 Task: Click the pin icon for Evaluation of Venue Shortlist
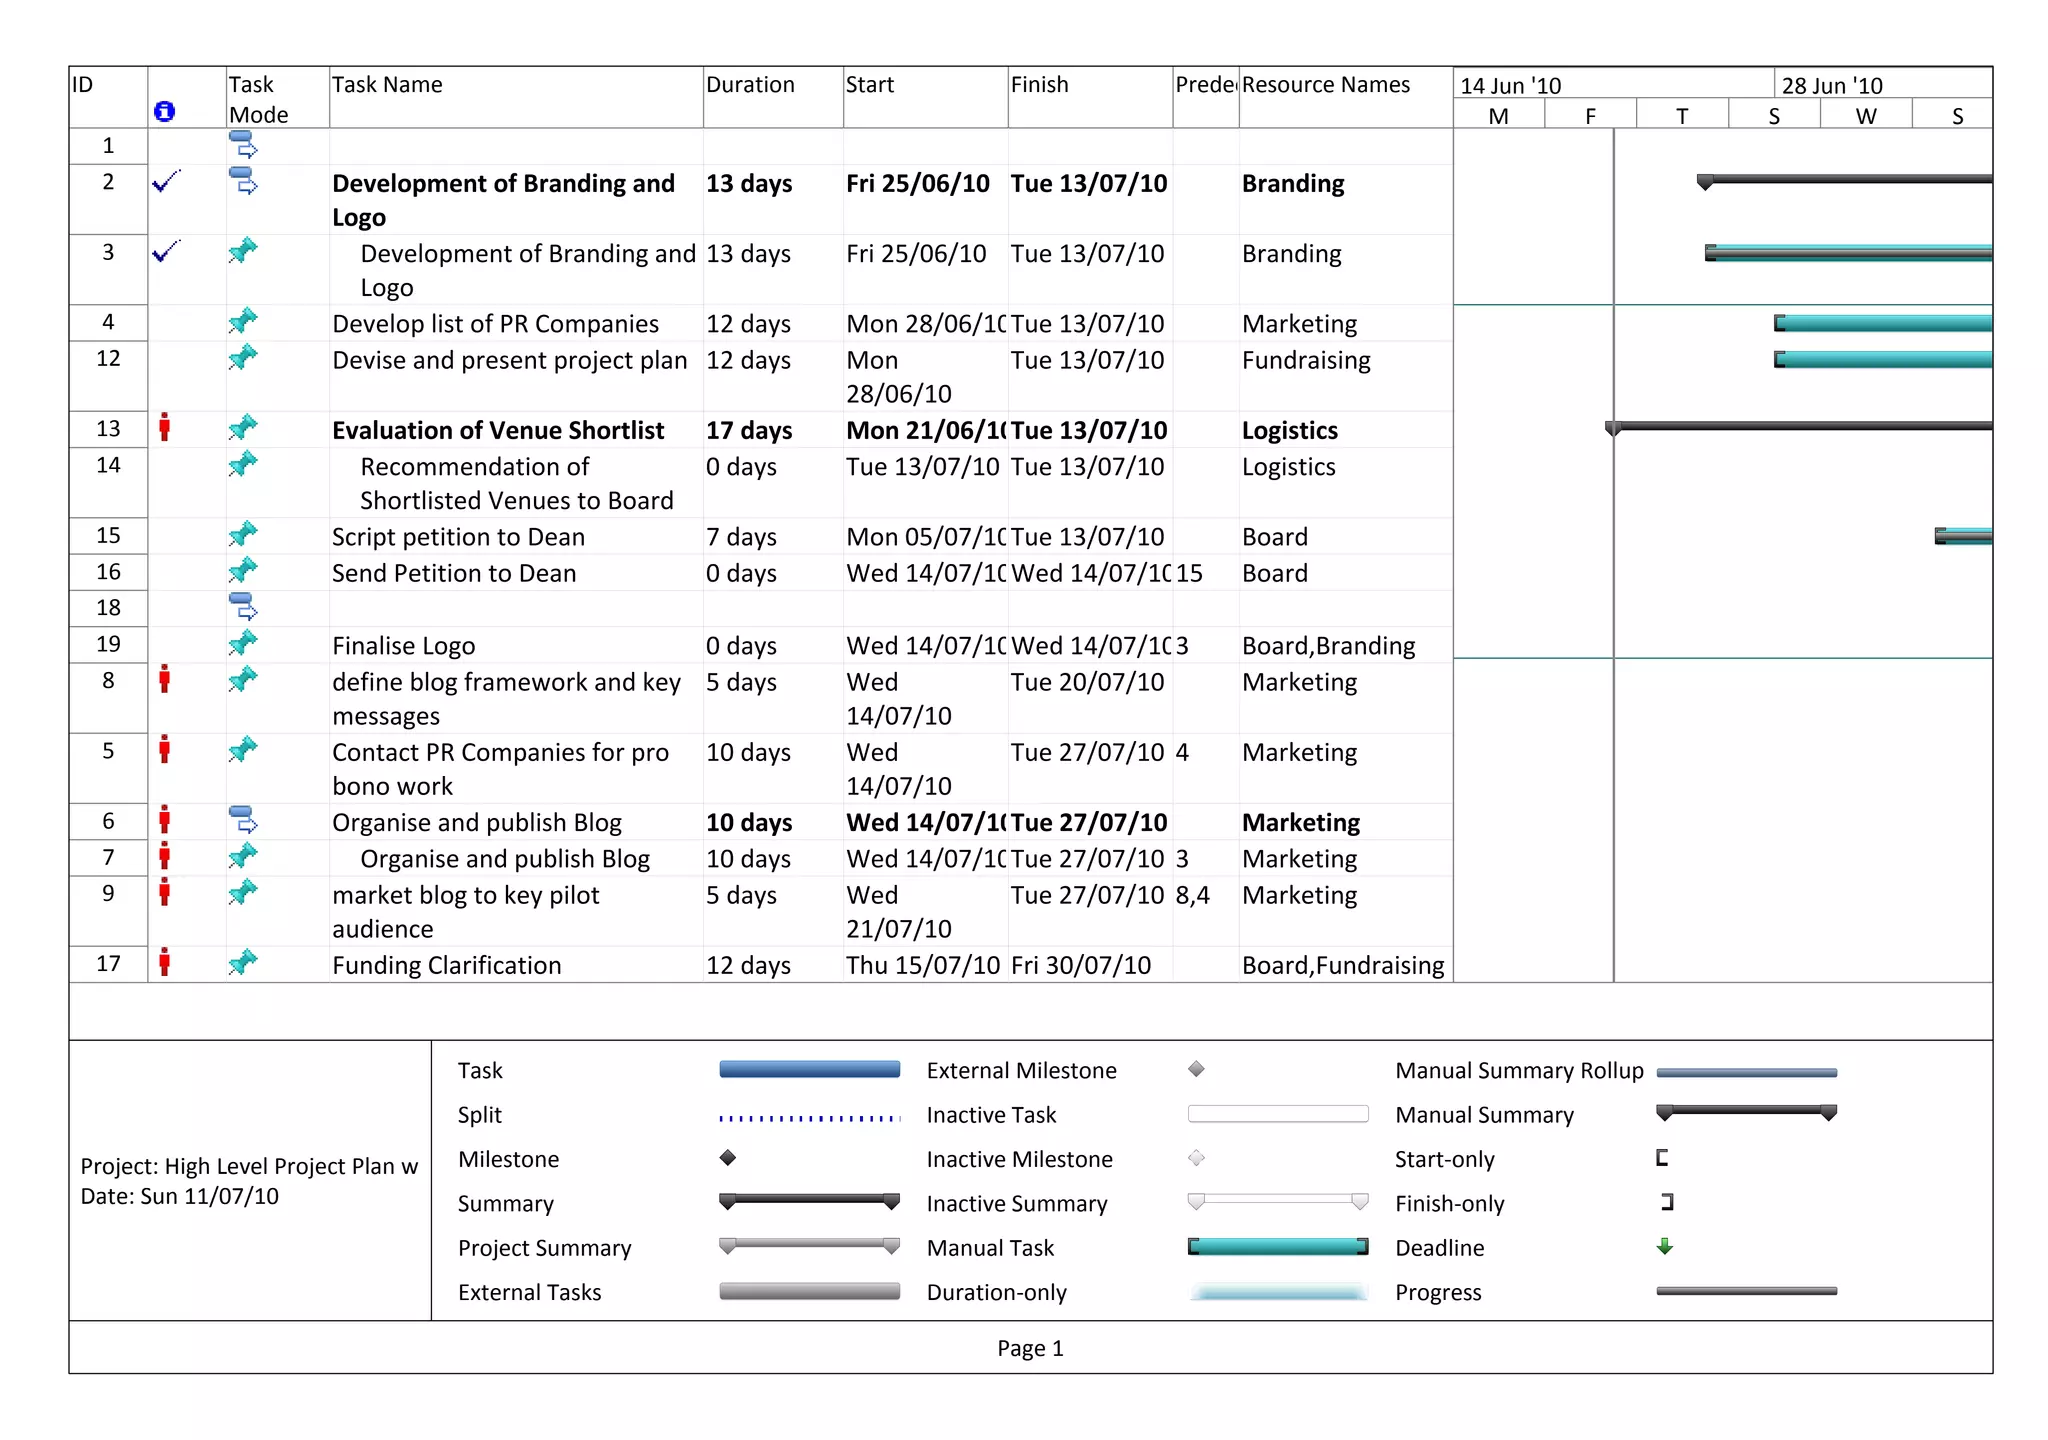coord(243,428)
